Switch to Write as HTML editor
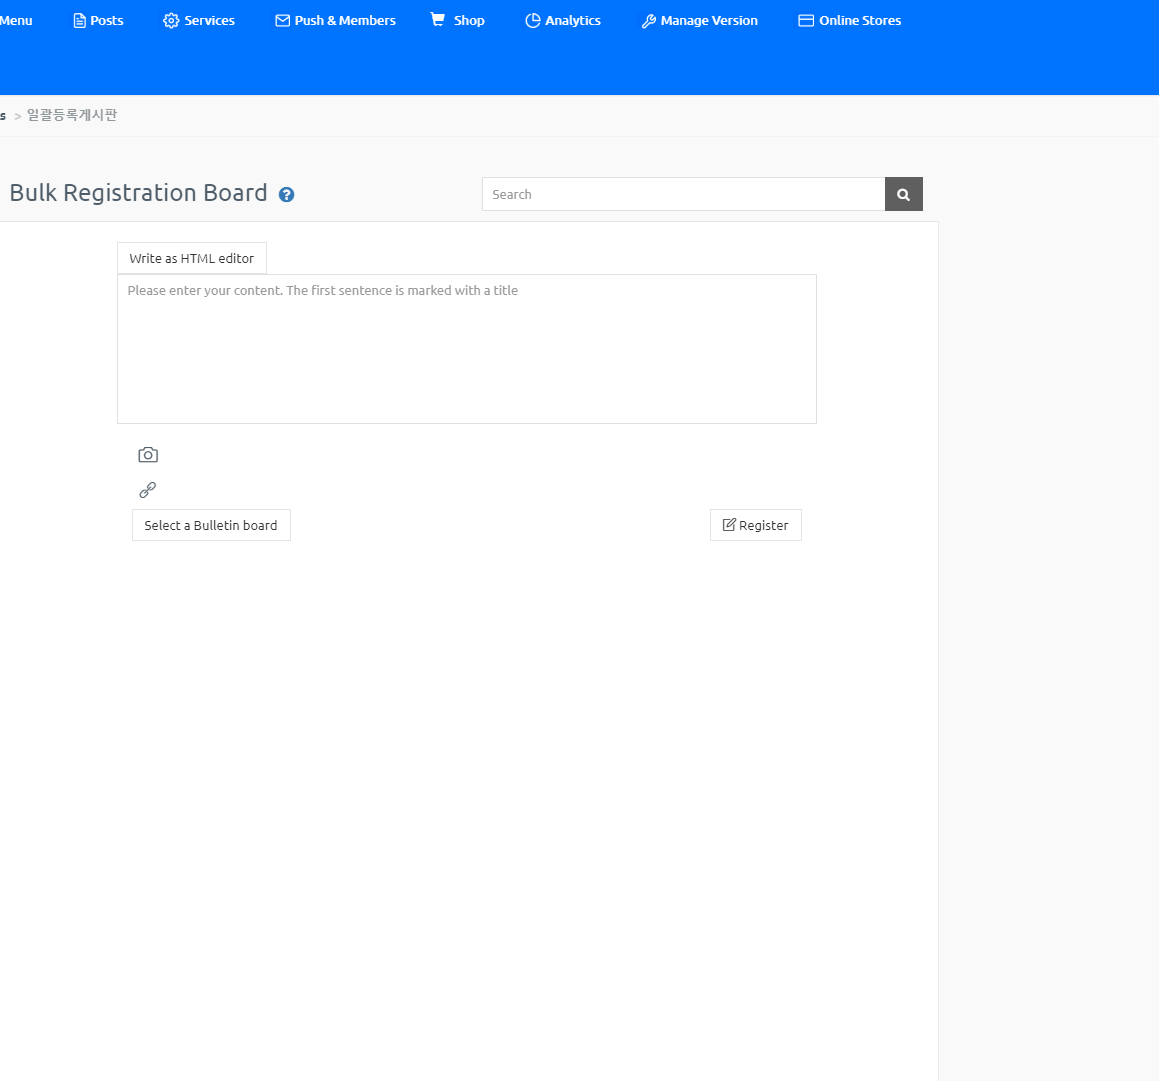Screen dimensions: 1159x1081 [x=192, y=258]
